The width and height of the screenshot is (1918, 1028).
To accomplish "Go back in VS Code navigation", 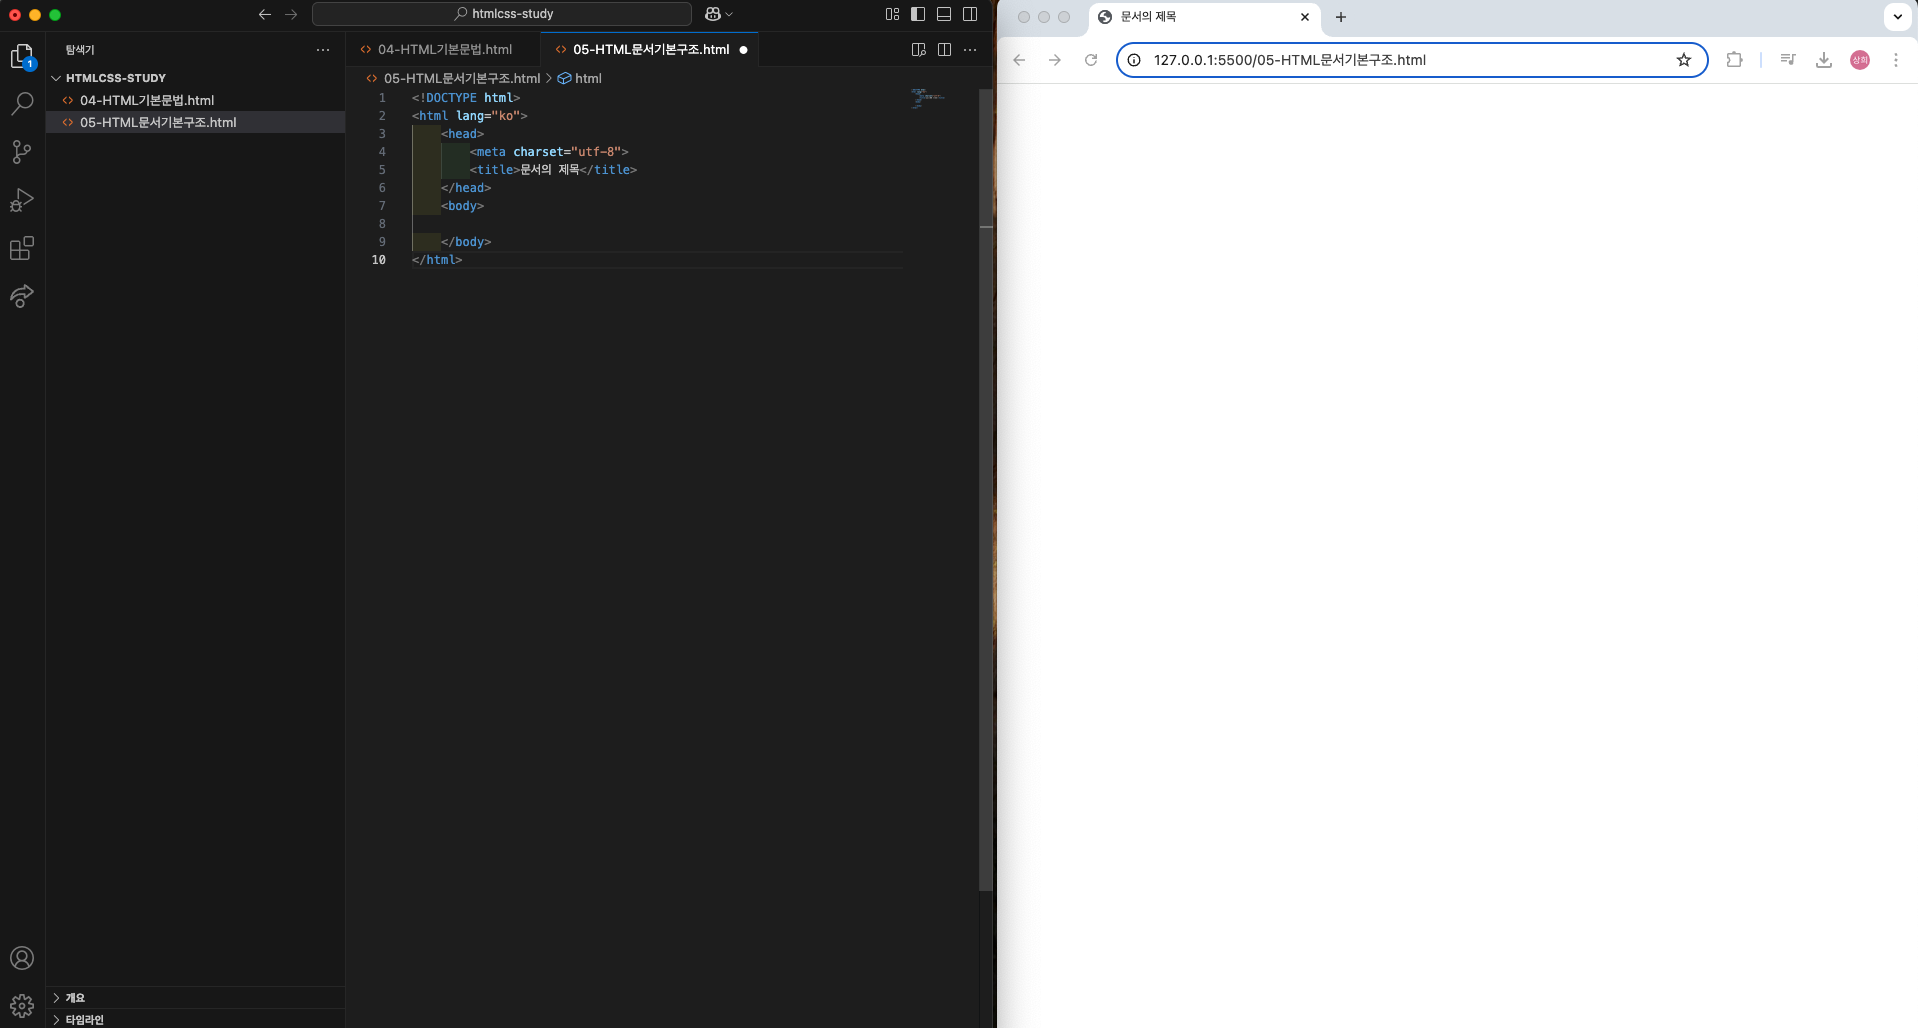I will 265,14.
